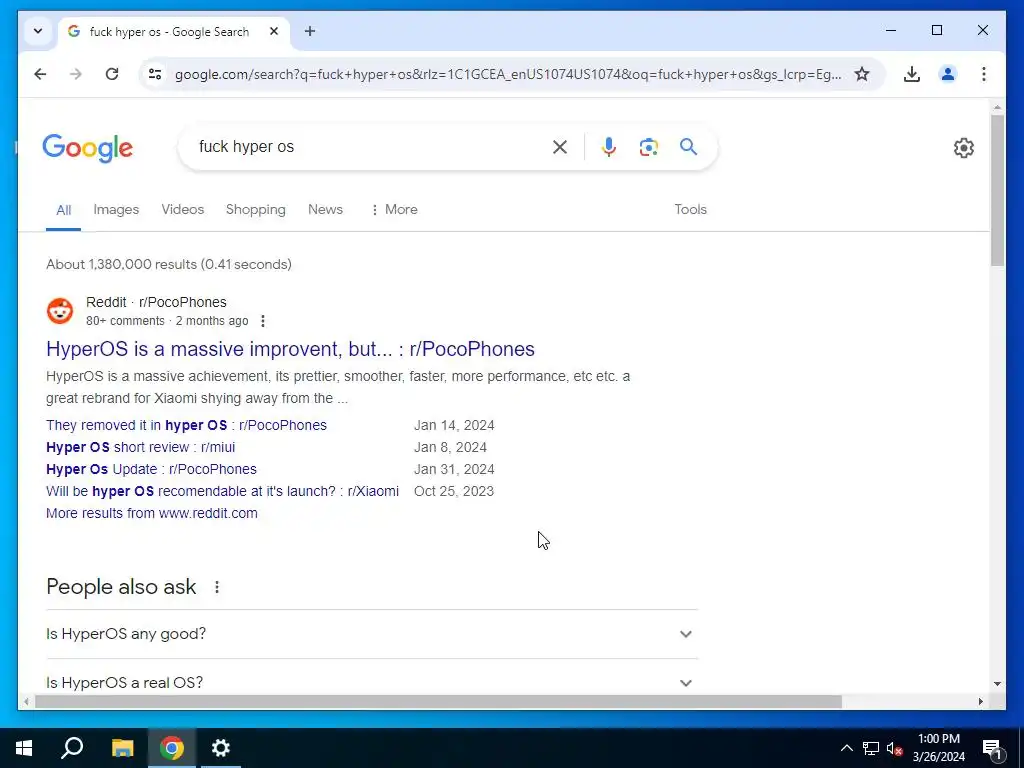
Task: Open People also ask options menu
Action: 217,587
